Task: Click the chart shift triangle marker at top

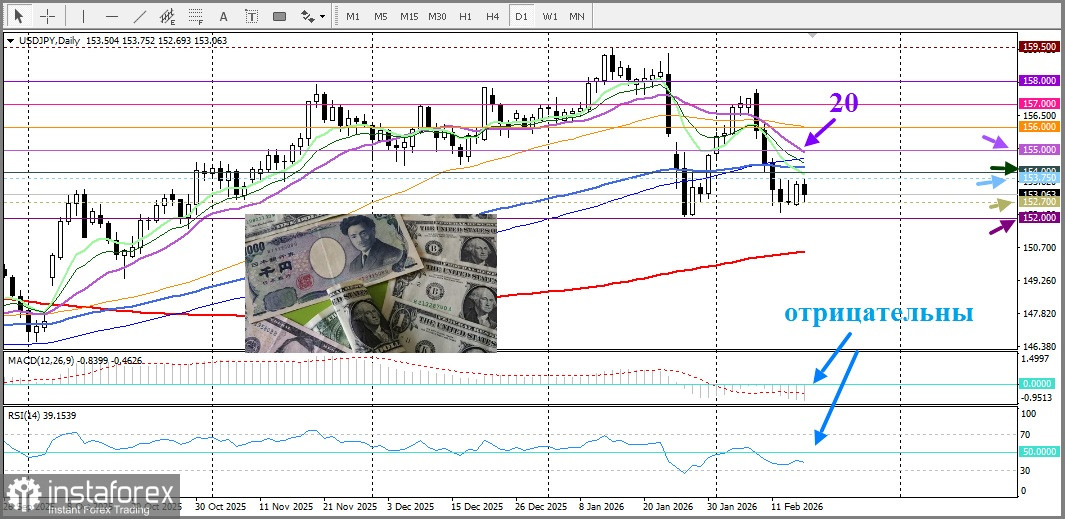Action: pos(812,35)
